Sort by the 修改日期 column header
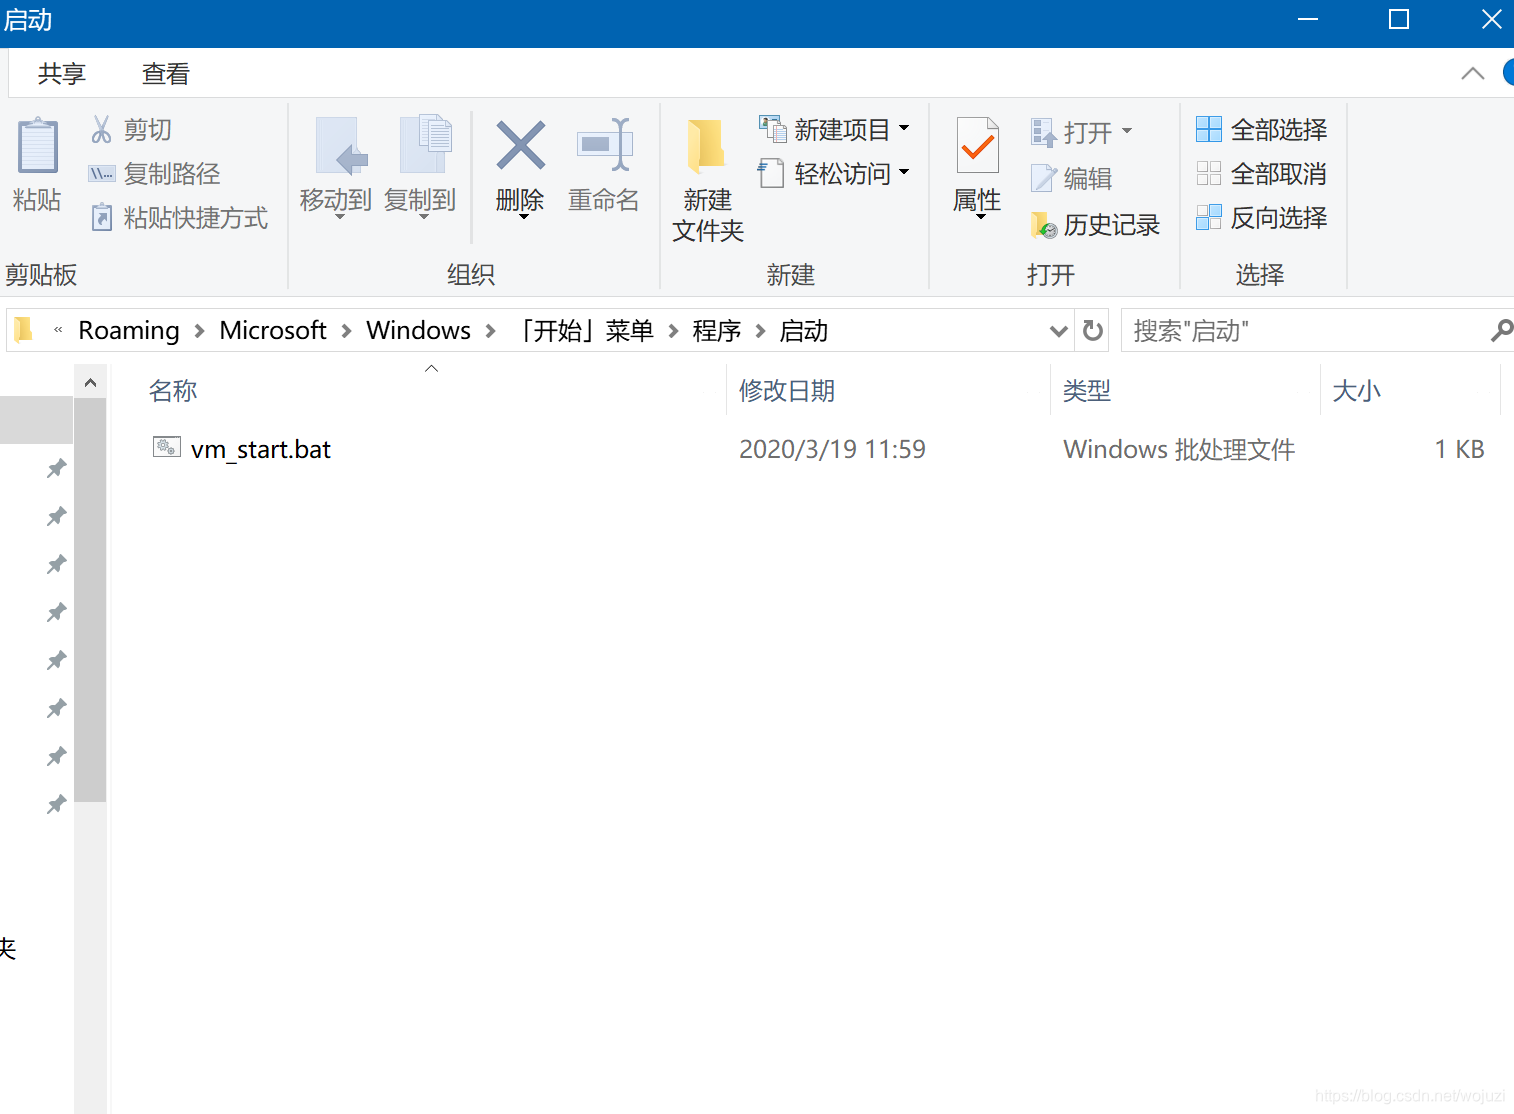1514x1114 pixels. (x=787, y=391)
